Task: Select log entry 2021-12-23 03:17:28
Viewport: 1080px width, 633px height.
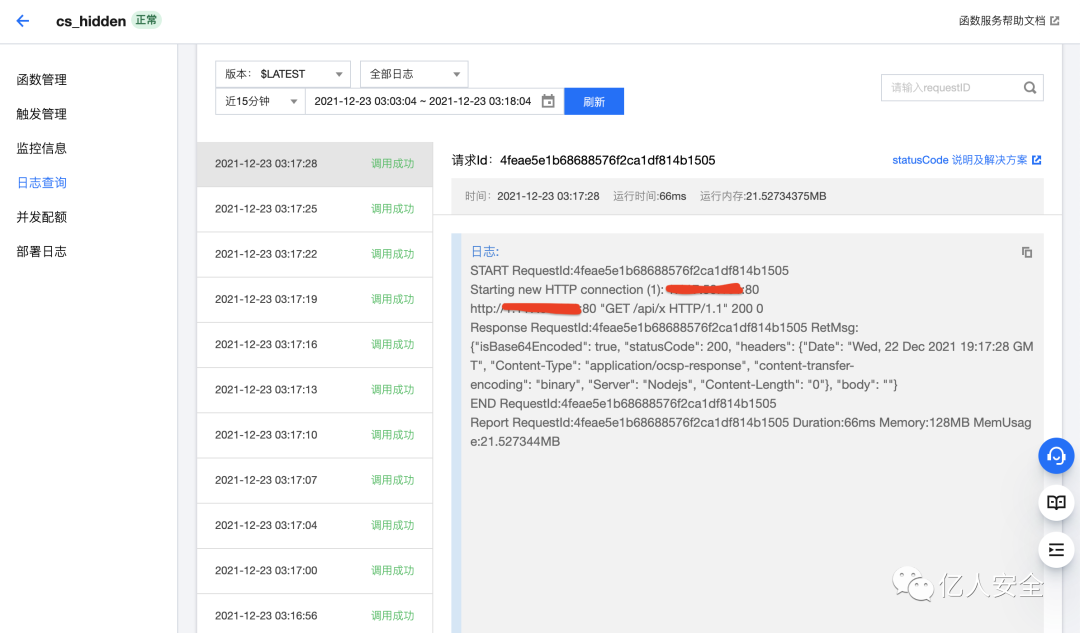Action: (x=315, y=164)
